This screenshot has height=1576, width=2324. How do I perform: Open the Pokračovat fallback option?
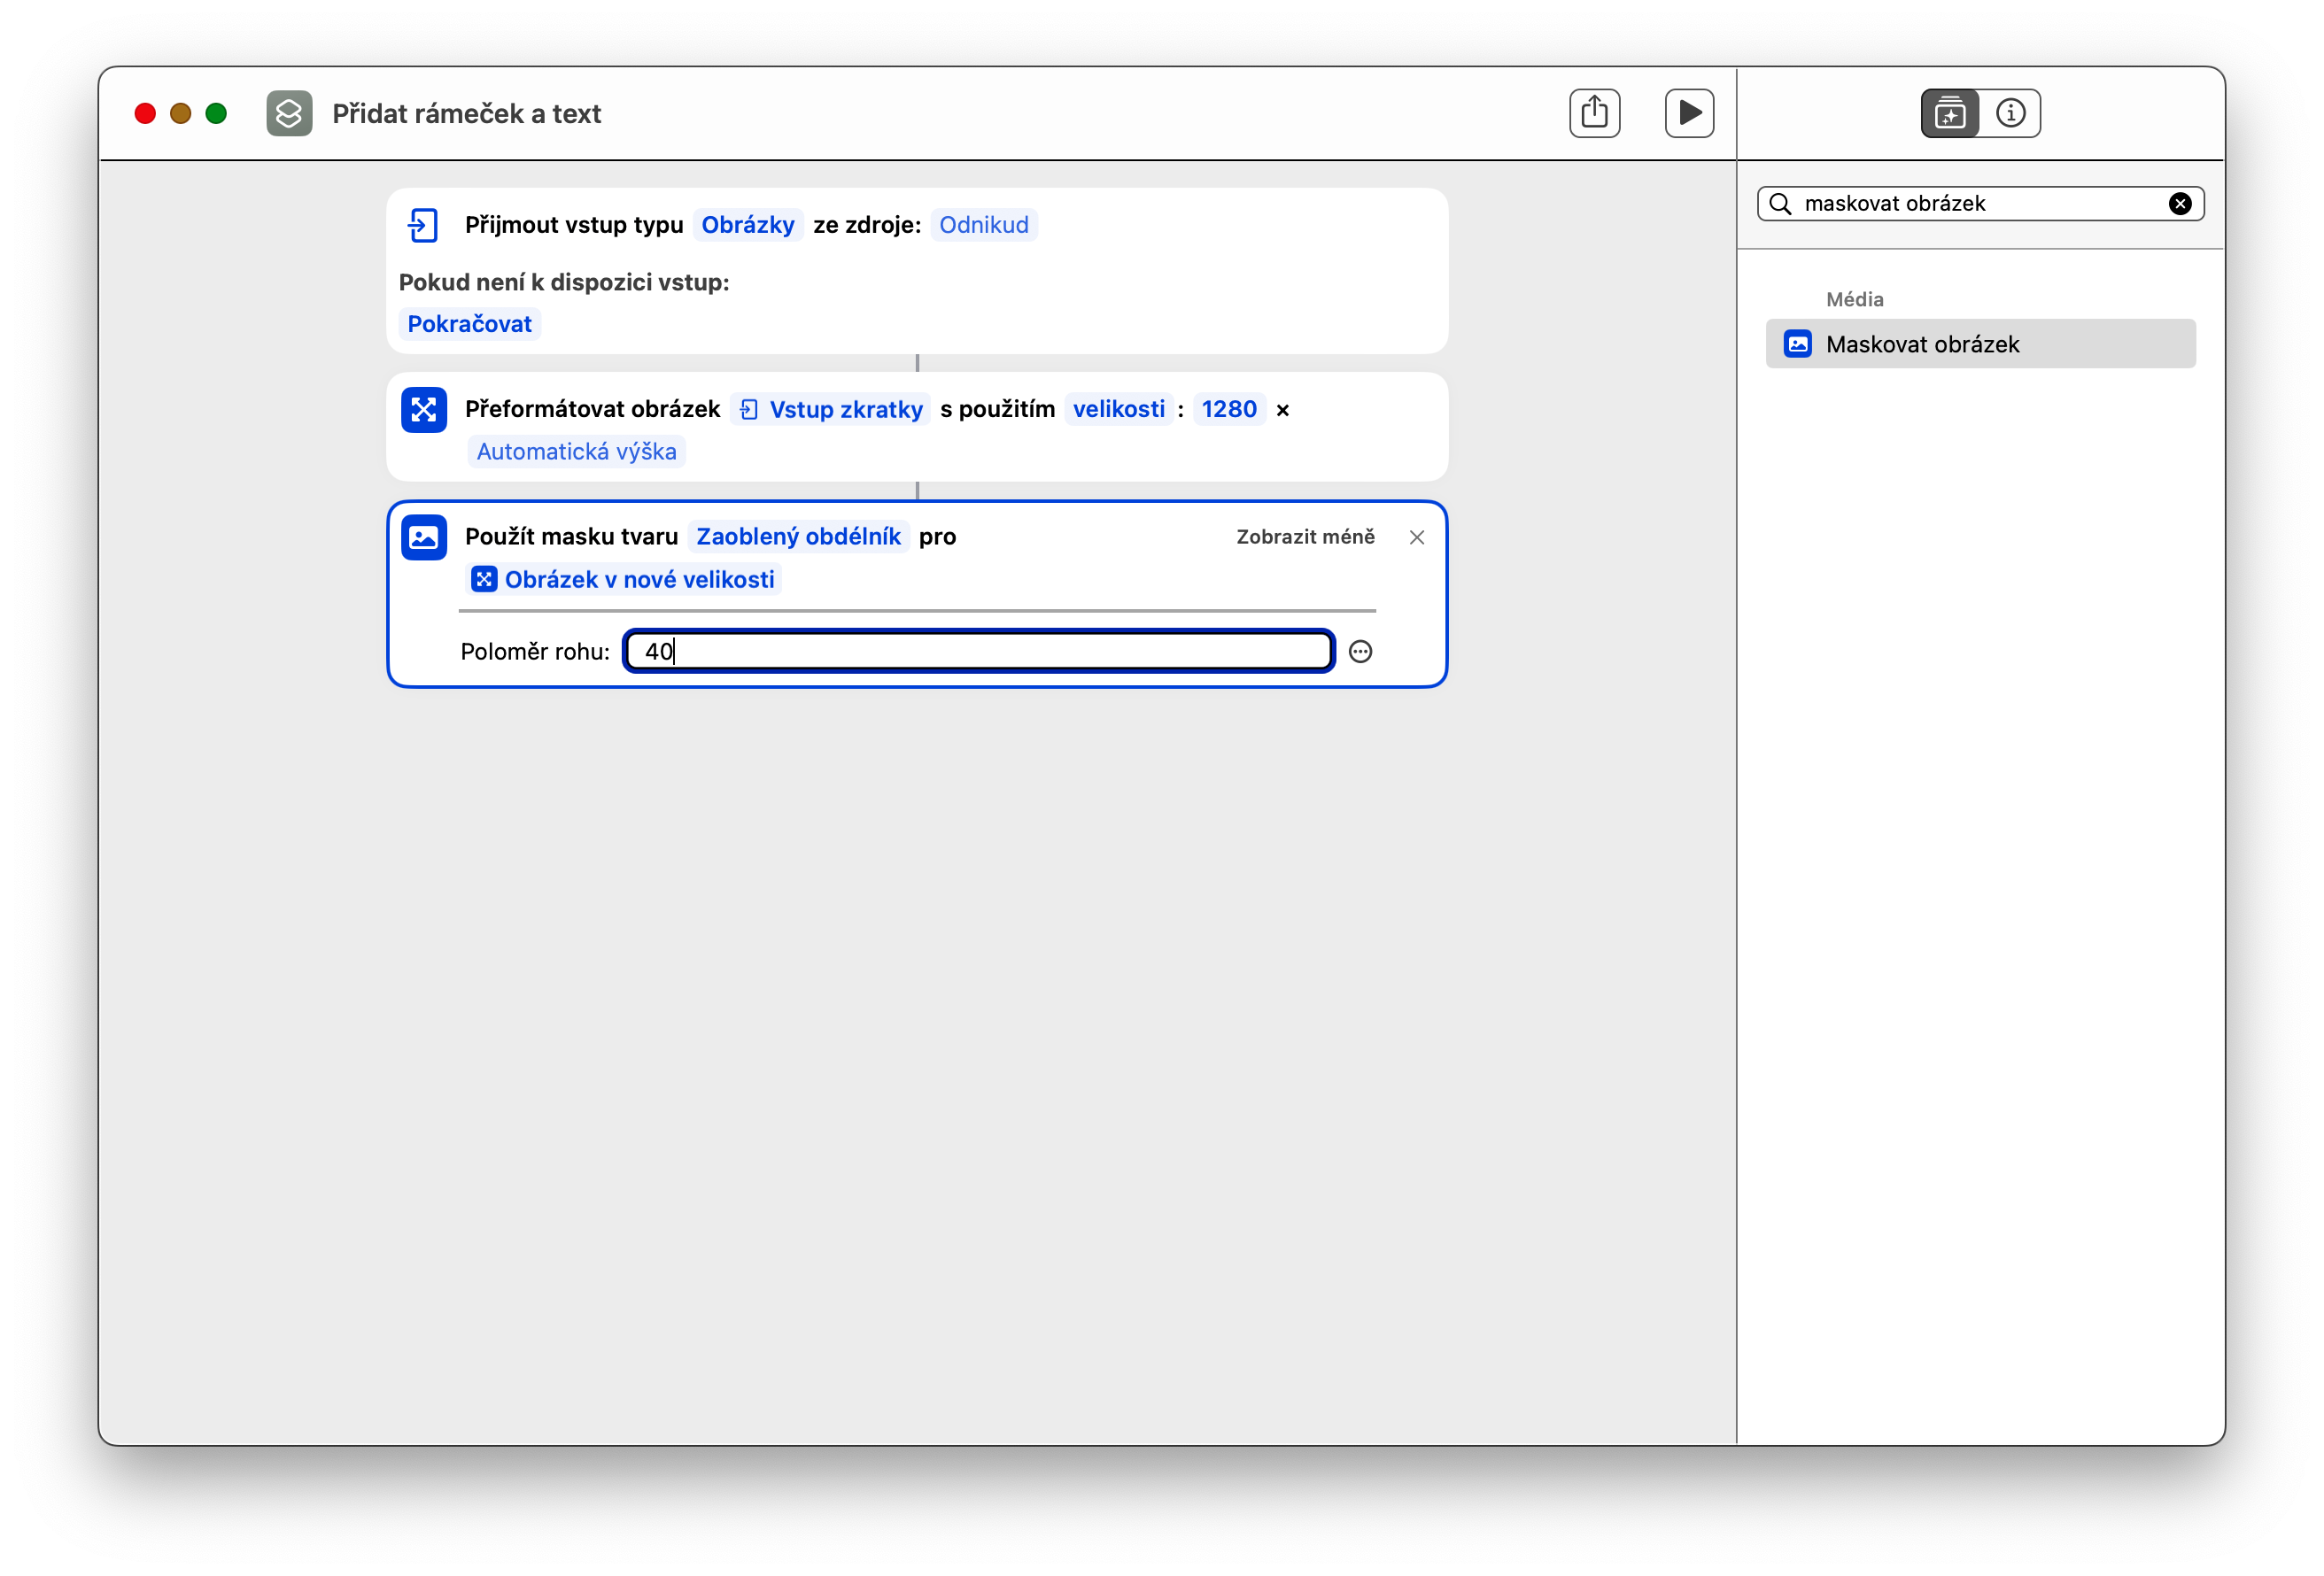pos(469,324)
